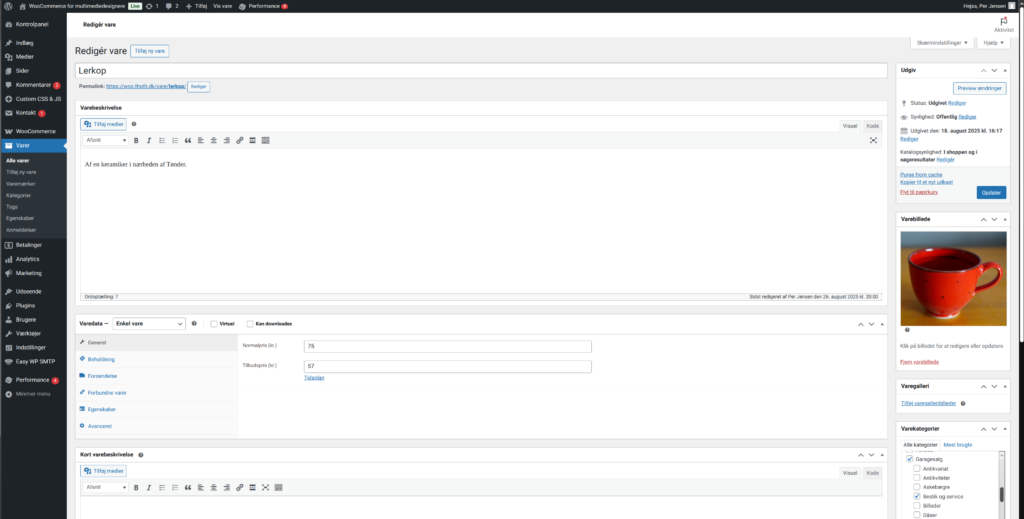1024x519 pixels.
Task: Uncheck the Bestik og service category
Action: pyautogui.click(x=917, y=496)
